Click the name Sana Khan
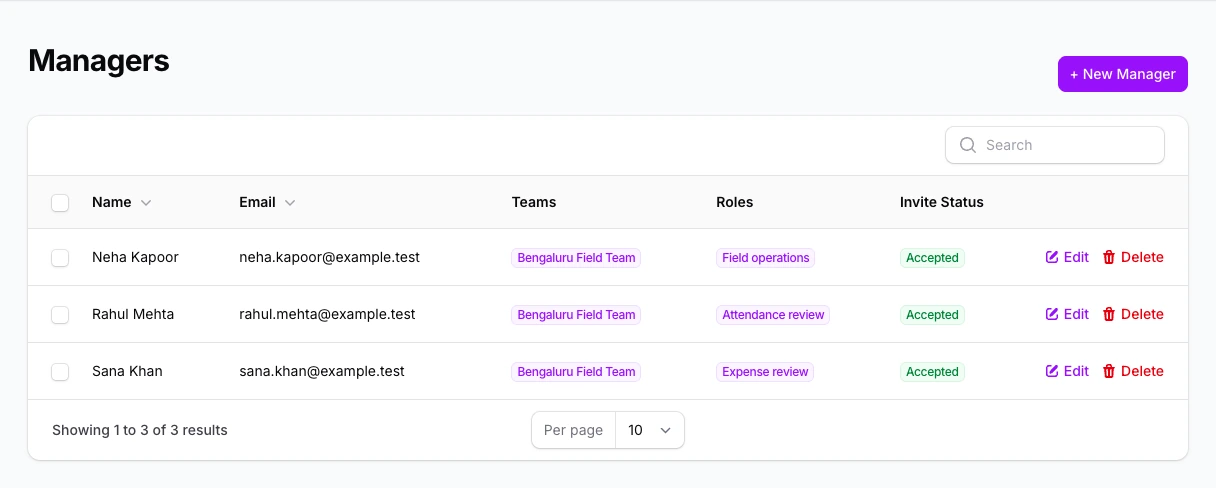This screenshot has width=1216, height=488. click(x=127, y=371)
